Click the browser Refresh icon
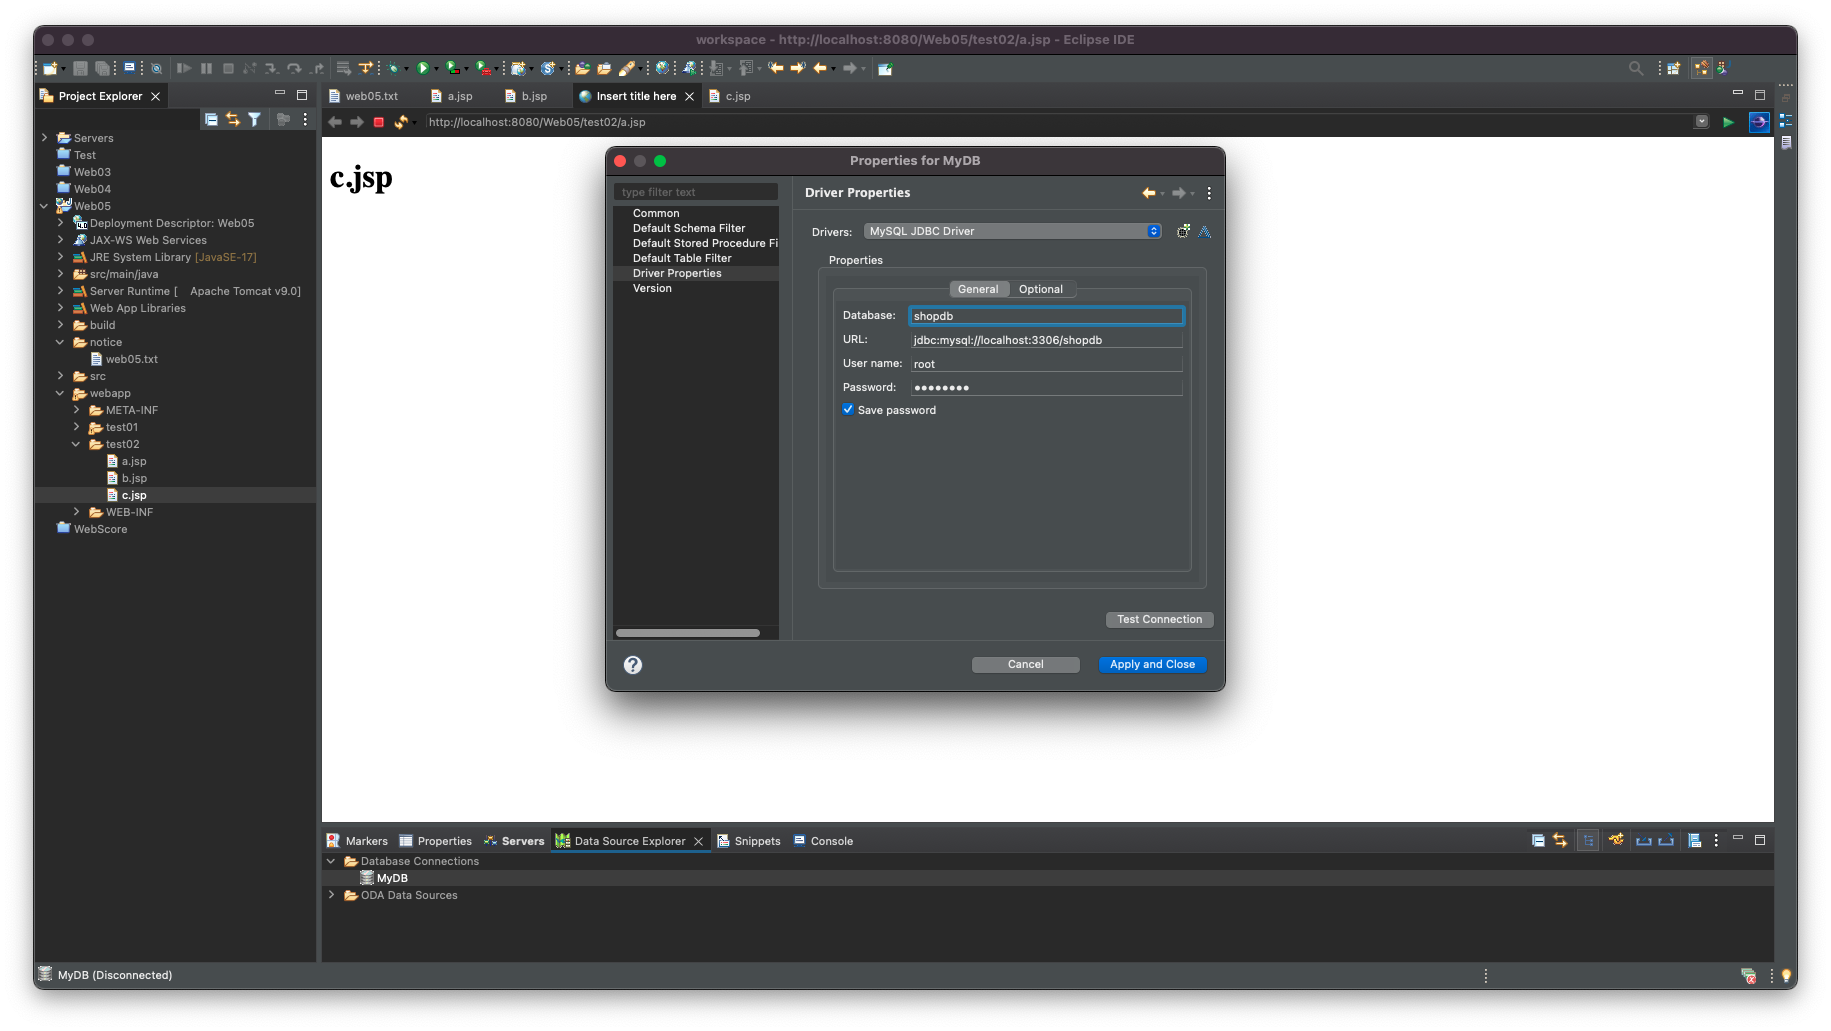 coord(401,122)
